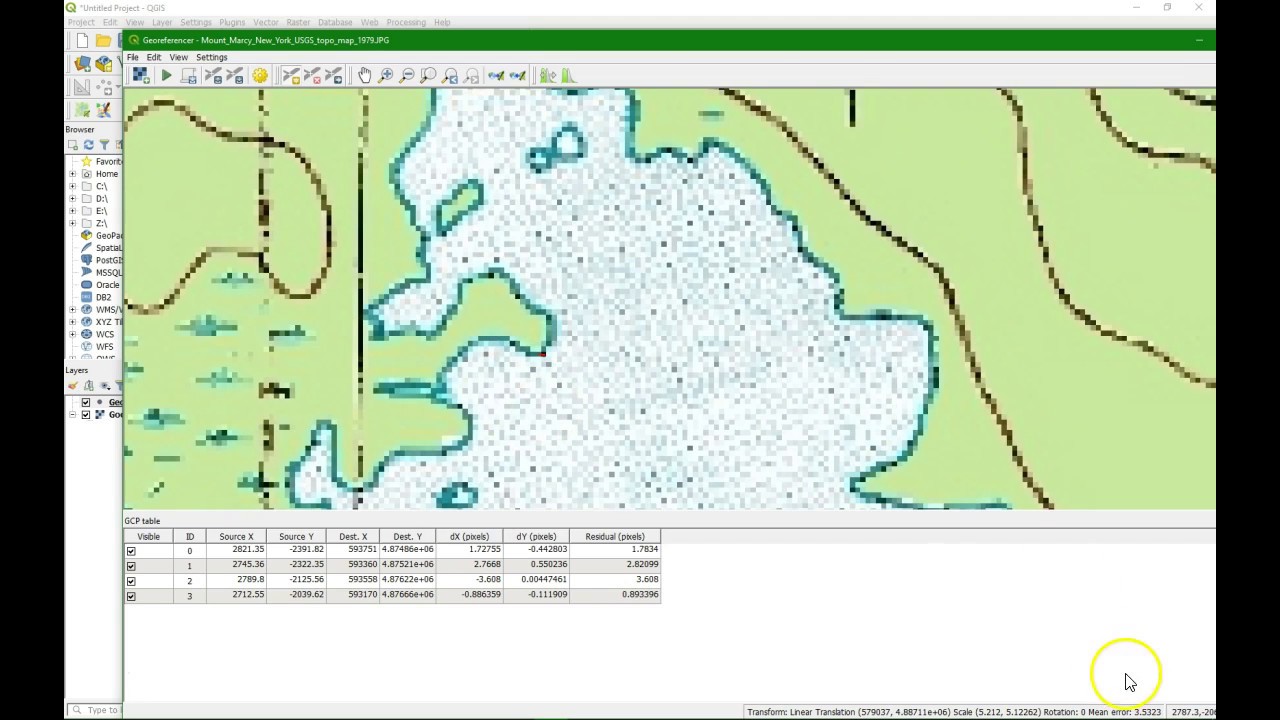Click the Load GCP Points icon
The height and width of the screenshot is (720, 1280).
pos(213,76)
